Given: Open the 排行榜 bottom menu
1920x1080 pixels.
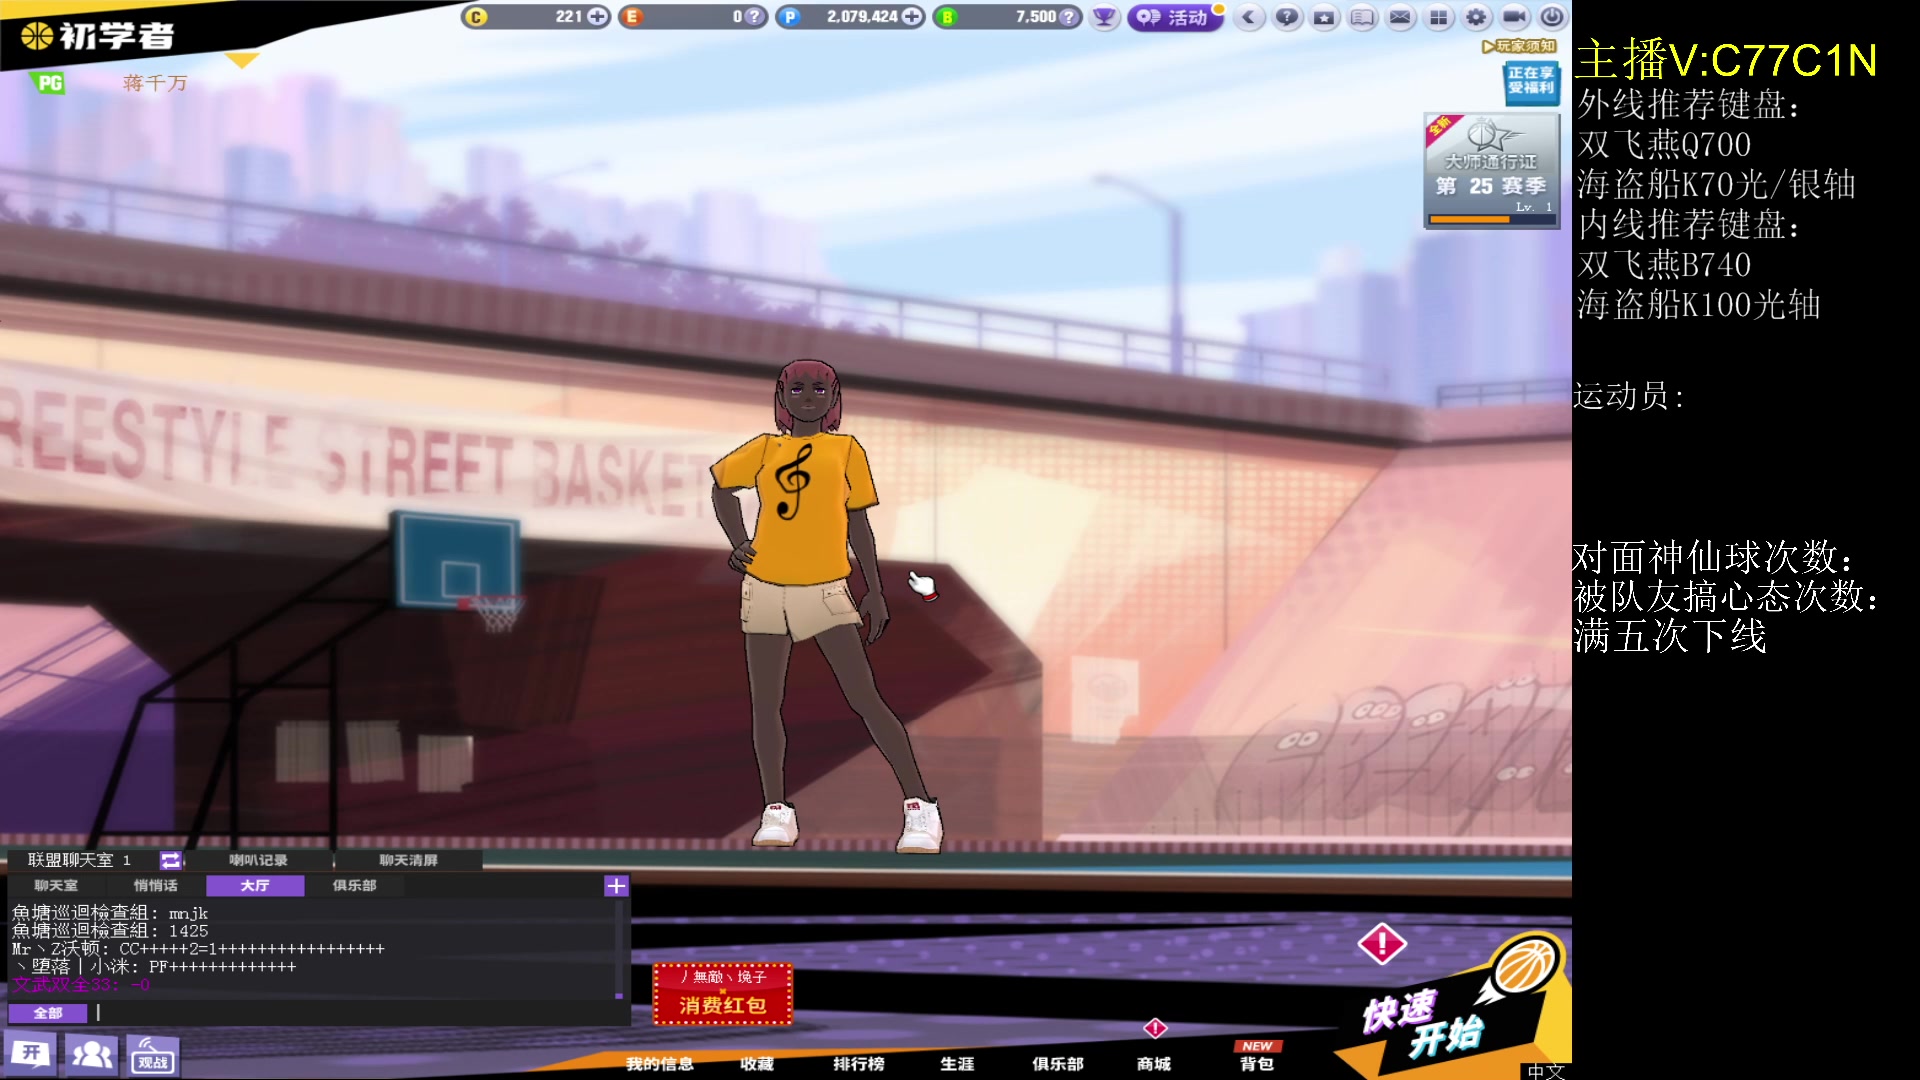Looking at the screenshot, I should (858, 1063).
